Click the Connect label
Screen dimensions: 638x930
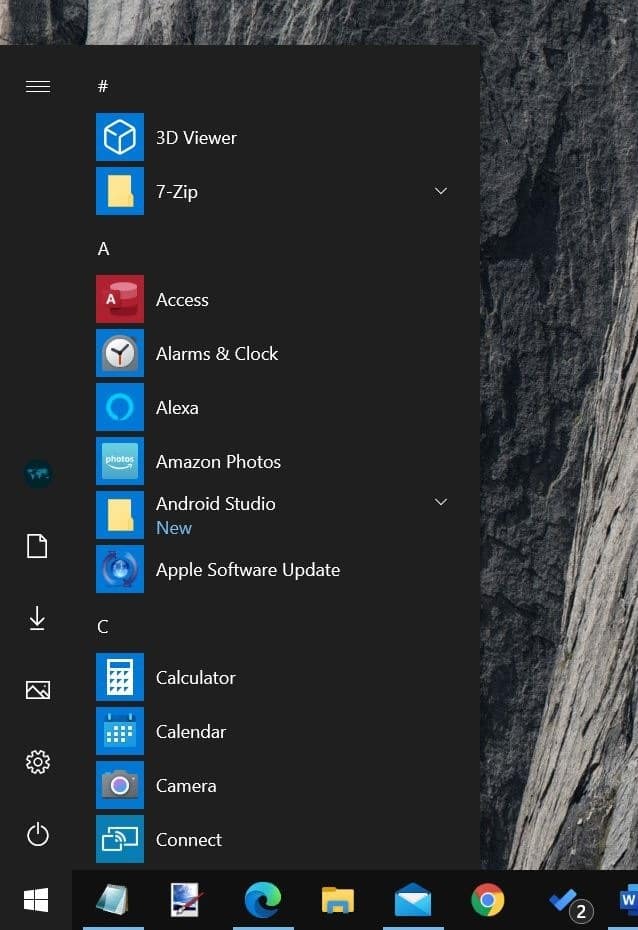pos(189,840)
